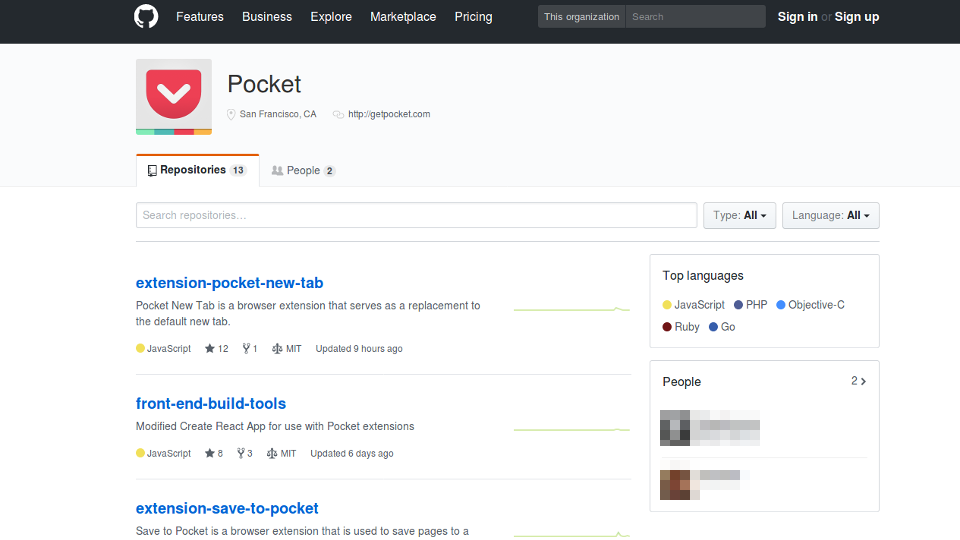The image size is (960, 540).
Task: Click the yellow JavaScript color dot in Top languages
Action: click(x=667, y=305)
